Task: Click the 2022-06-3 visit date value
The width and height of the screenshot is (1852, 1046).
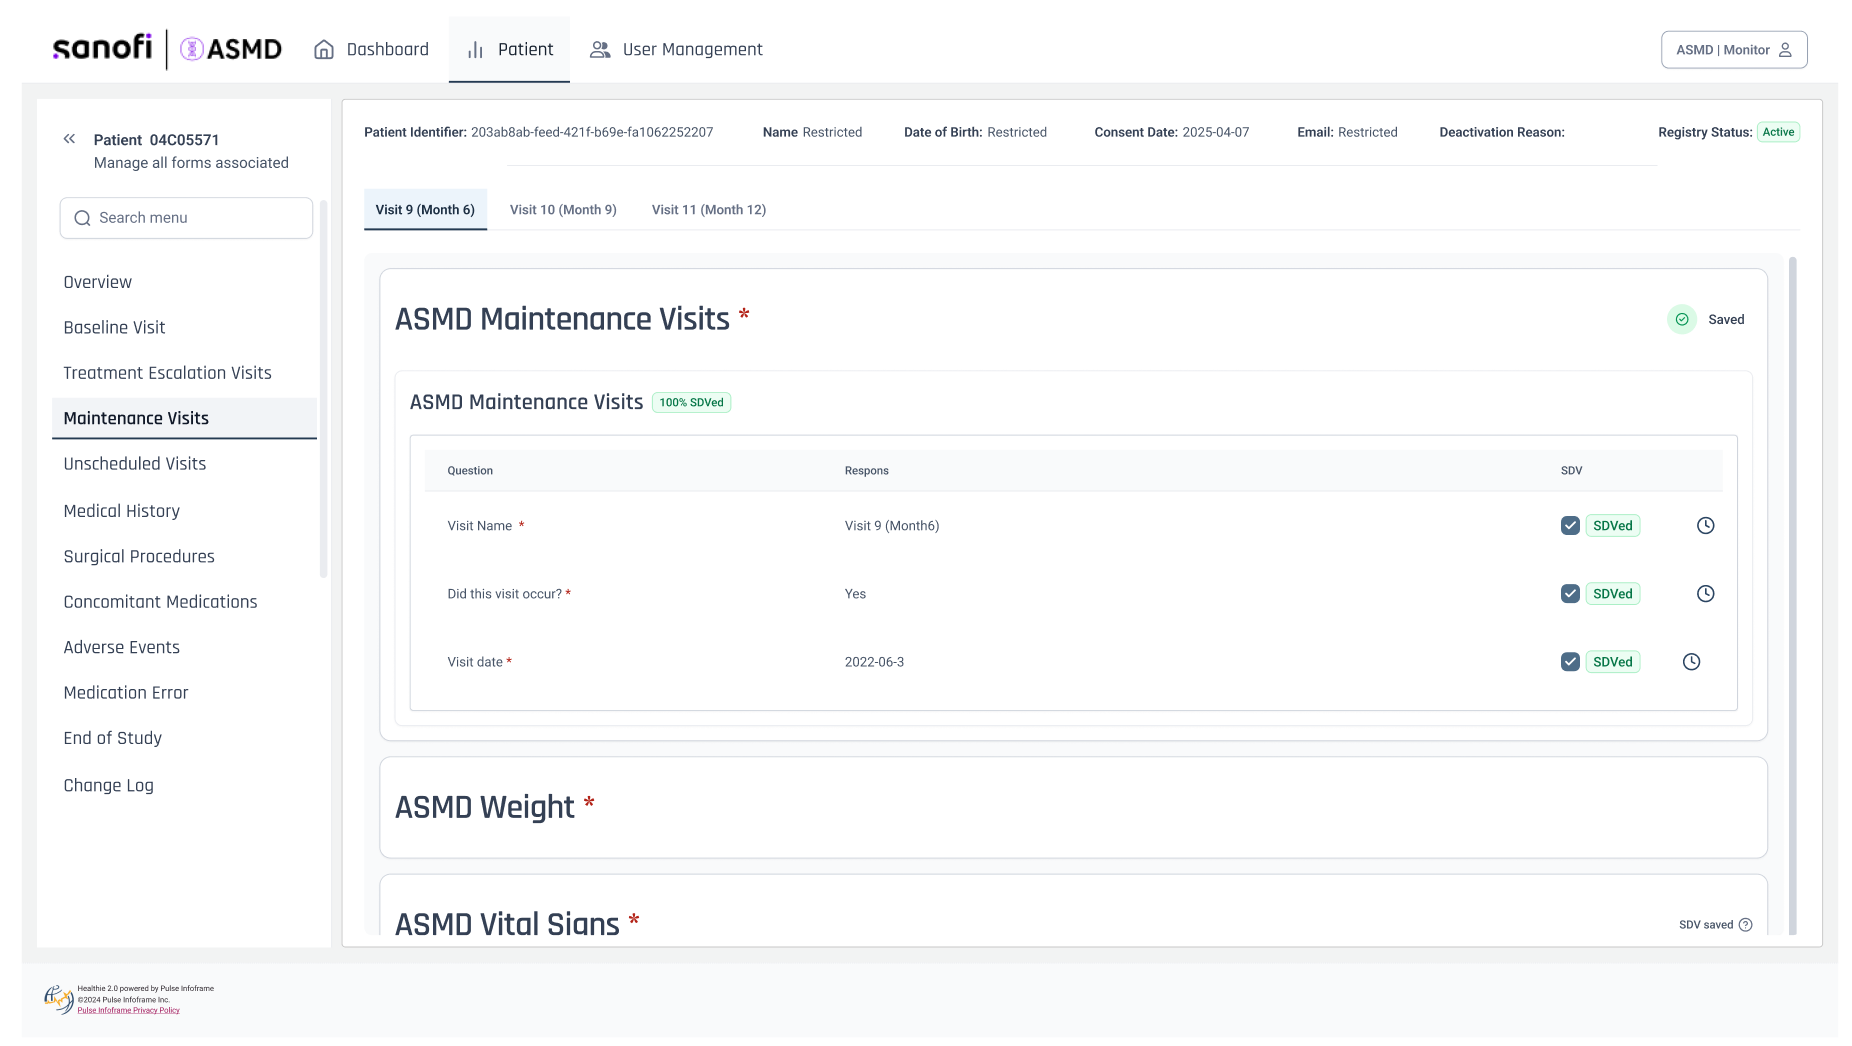Action: 874,662
